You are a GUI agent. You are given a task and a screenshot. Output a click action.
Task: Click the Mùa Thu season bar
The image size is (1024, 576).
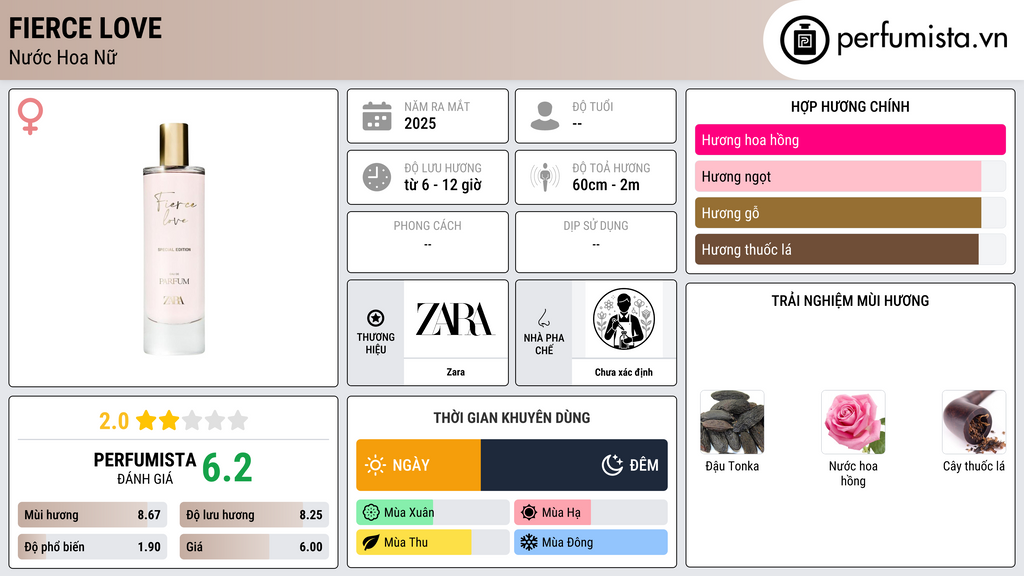(433, 543)
